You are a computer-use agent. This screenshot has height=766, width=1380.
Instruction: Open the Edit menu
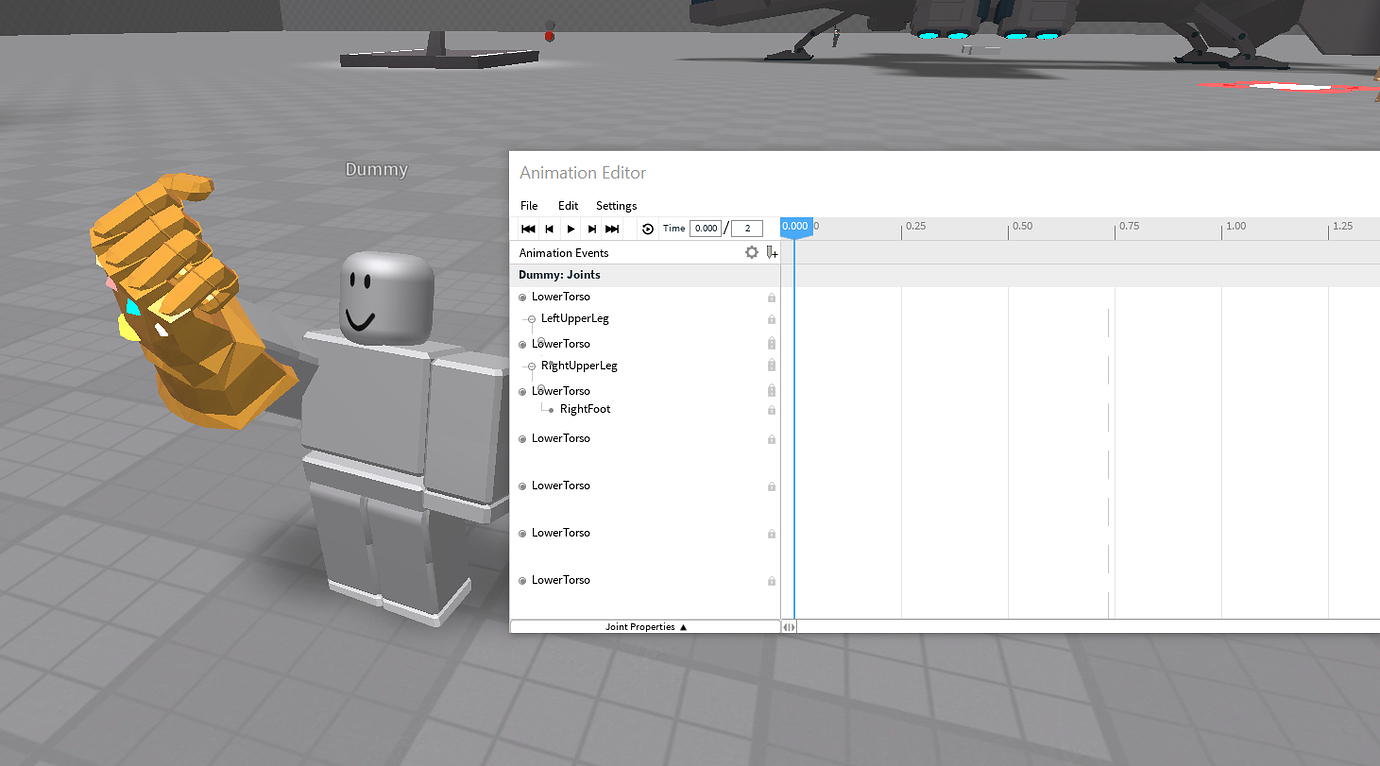coord(568,206)
